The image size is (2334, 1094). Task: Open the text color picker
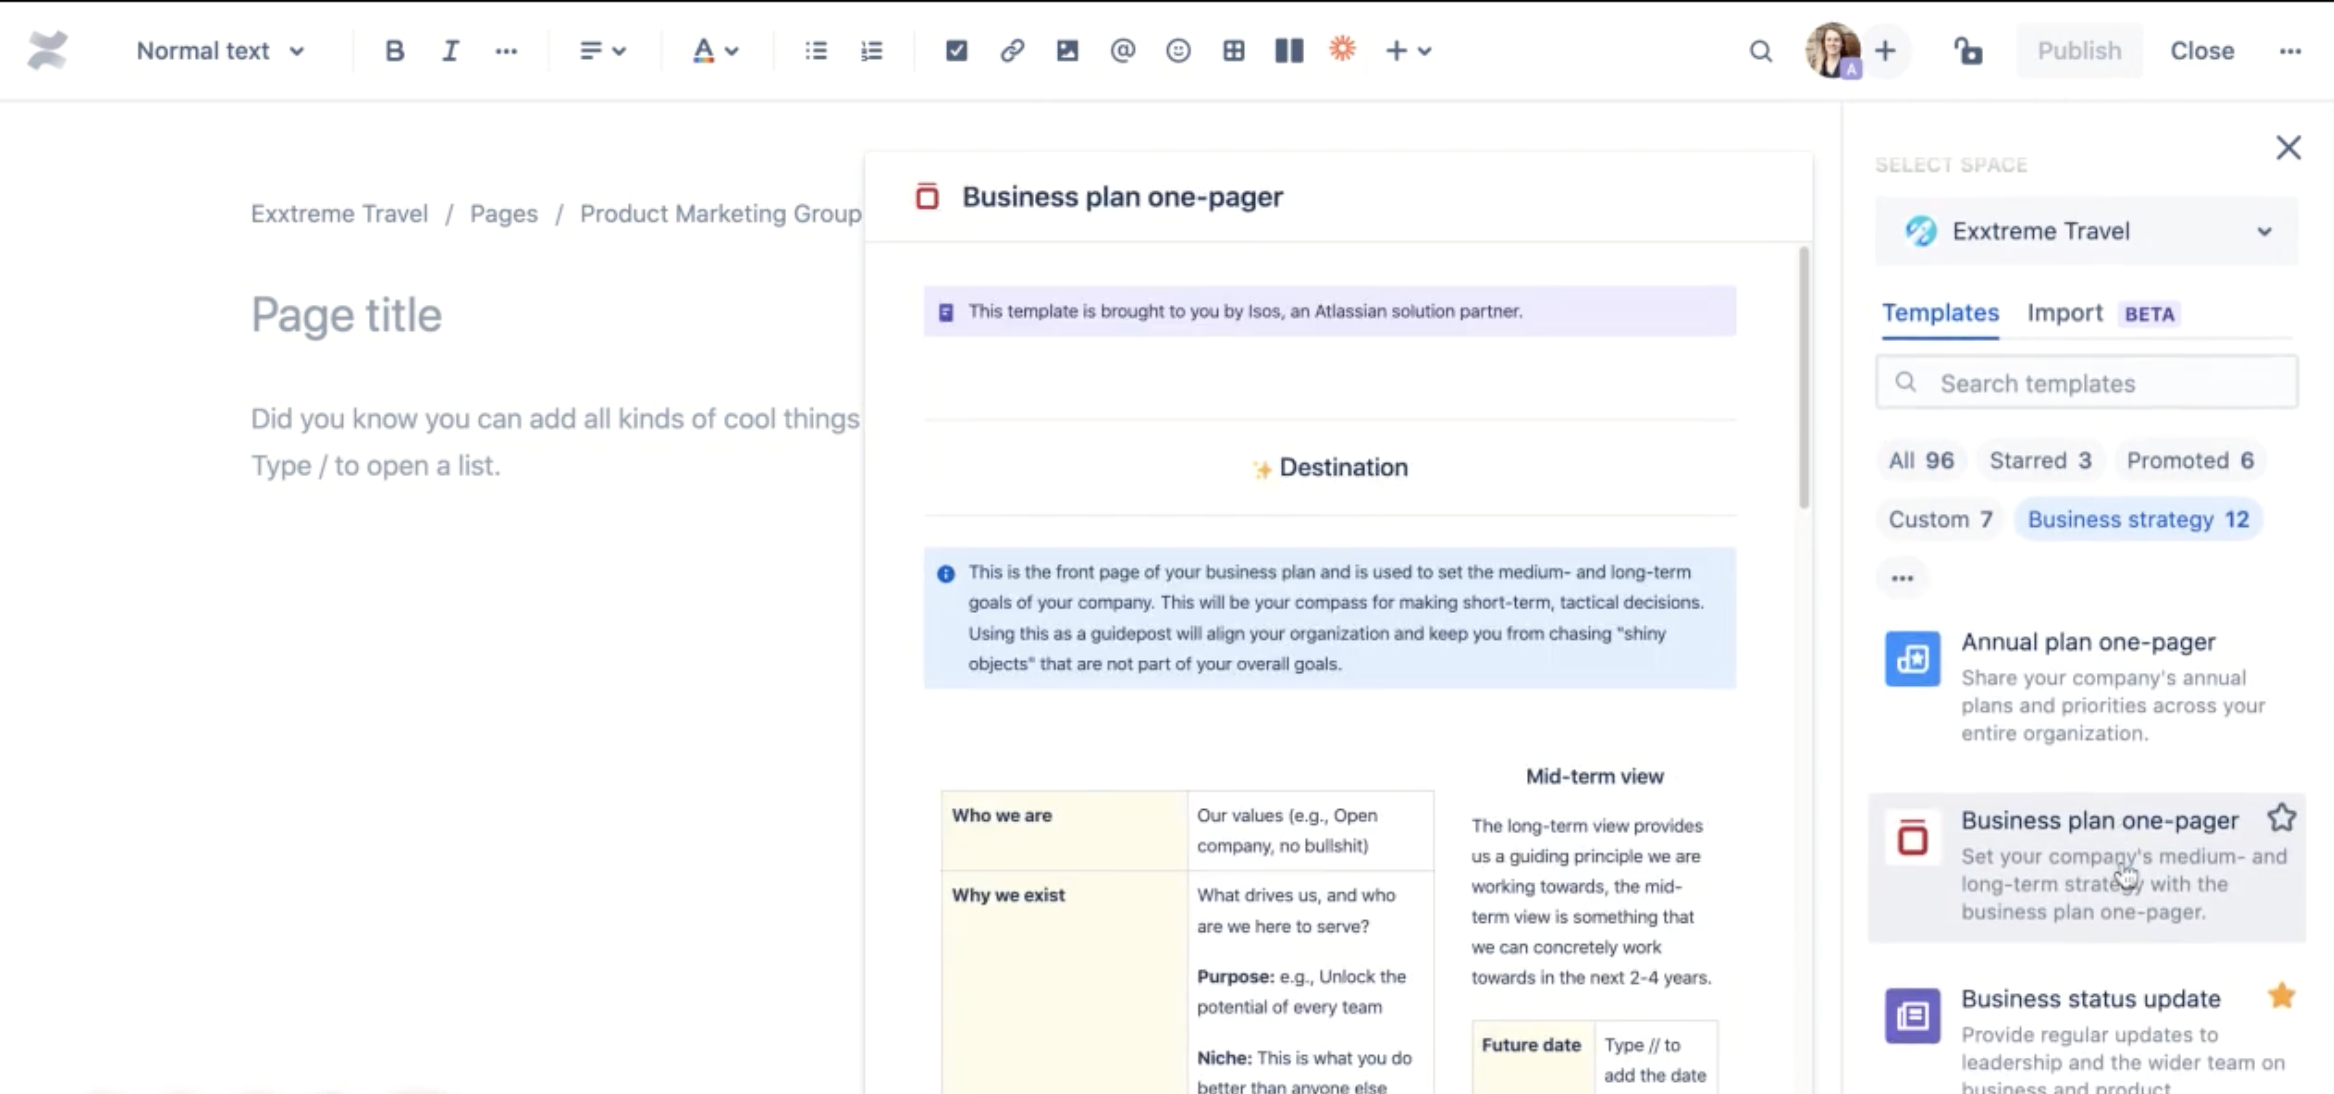(715, 51)
